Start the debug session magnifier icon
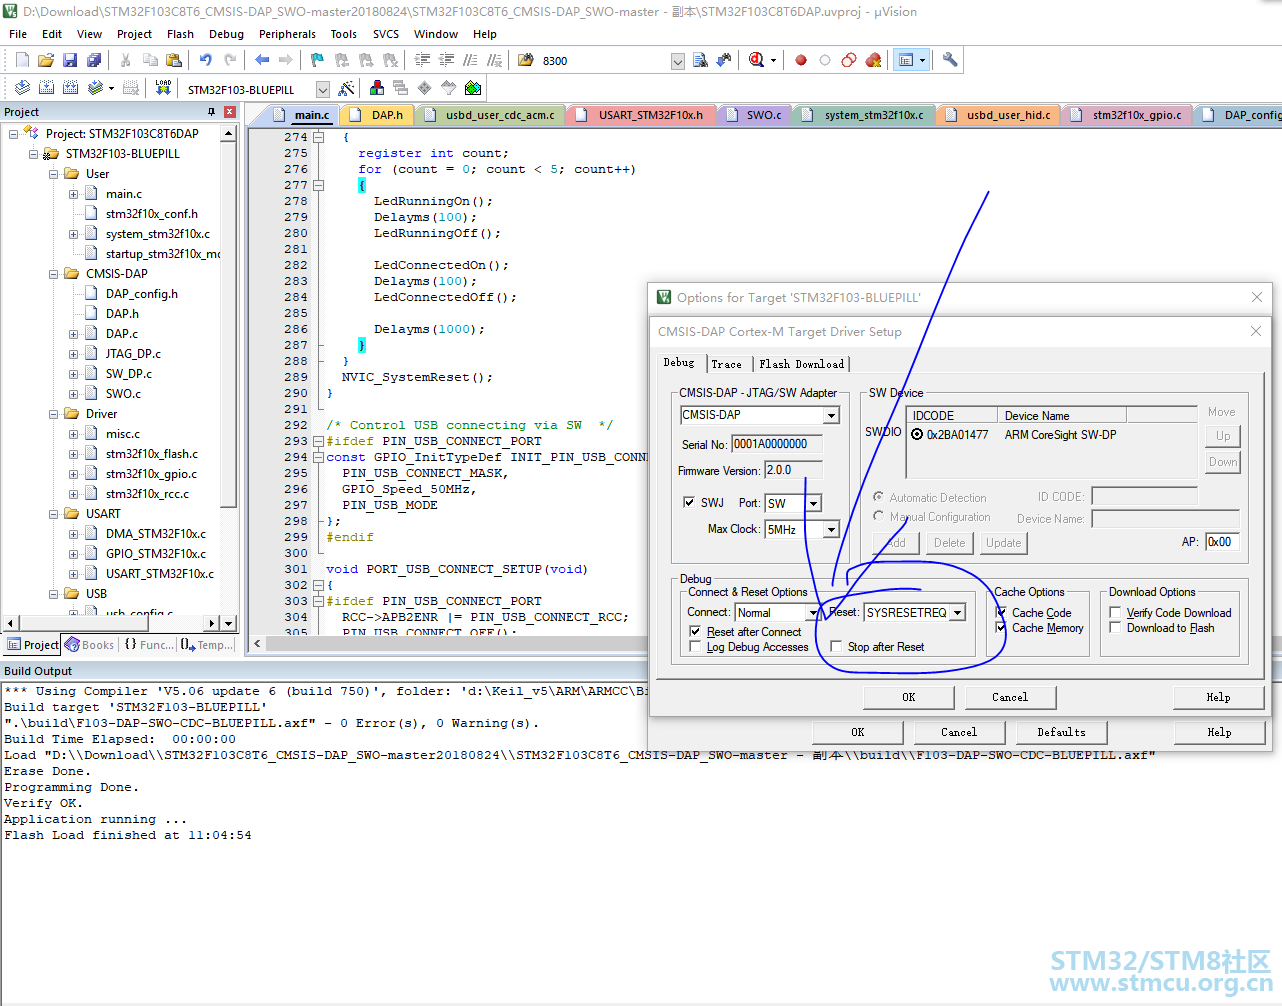The image size is (1282, 1006). (x=757, y=61)
